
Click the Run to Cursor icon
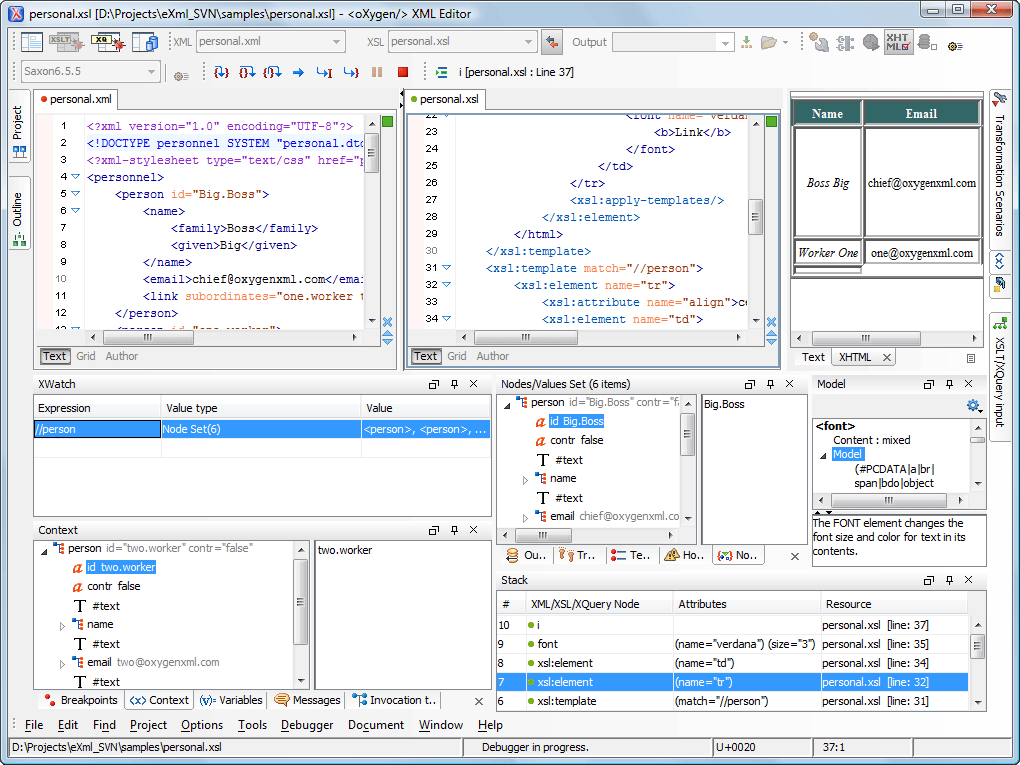pyautogui.click(x=324, y=72)
